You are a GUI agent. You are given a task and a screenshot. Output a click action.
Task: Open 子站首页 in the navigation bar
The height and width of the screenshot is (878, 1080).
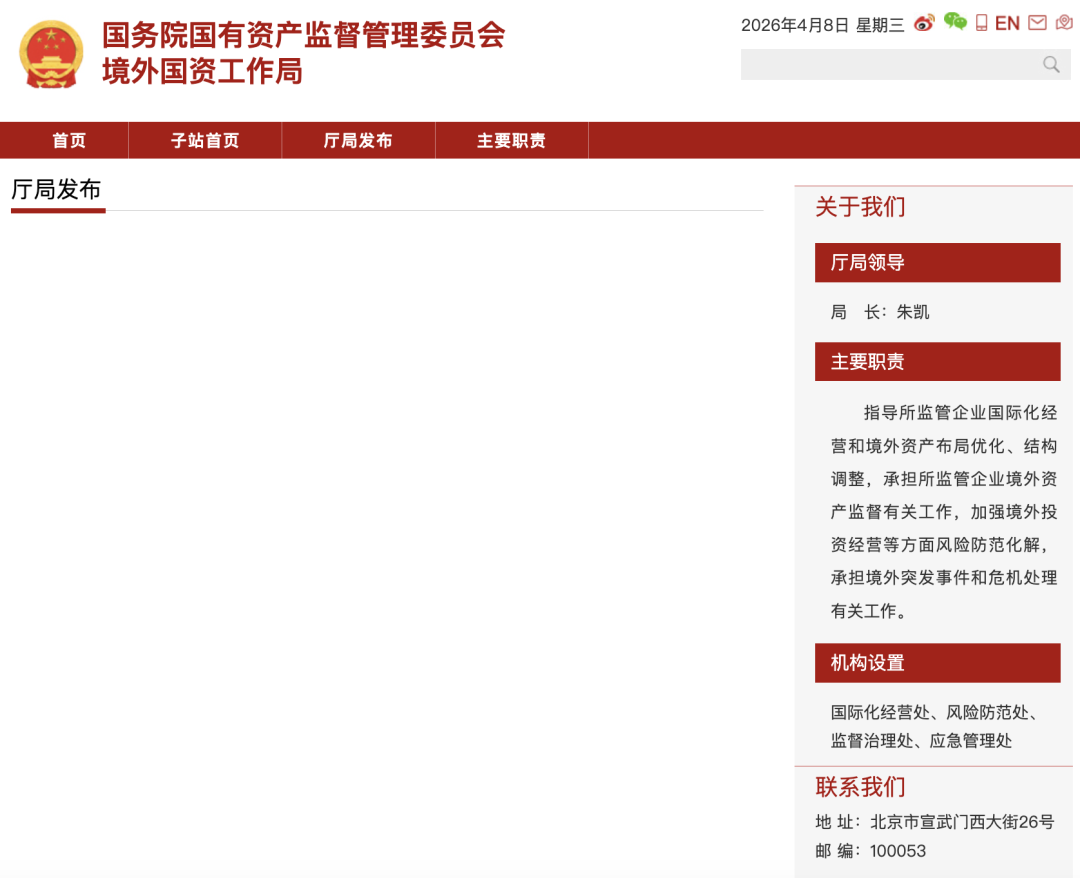pos(205,141)
